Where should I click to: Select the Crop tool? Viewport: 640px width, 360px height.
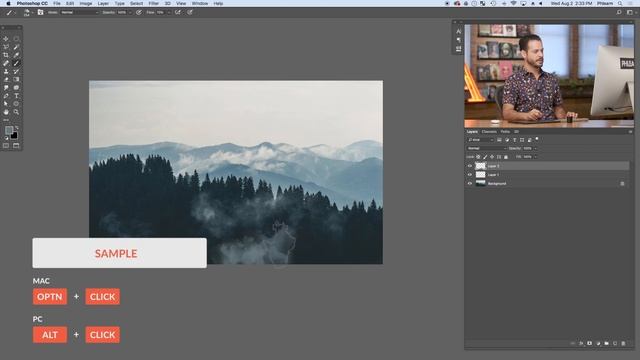pyautogui.click(x=6, y=55)
